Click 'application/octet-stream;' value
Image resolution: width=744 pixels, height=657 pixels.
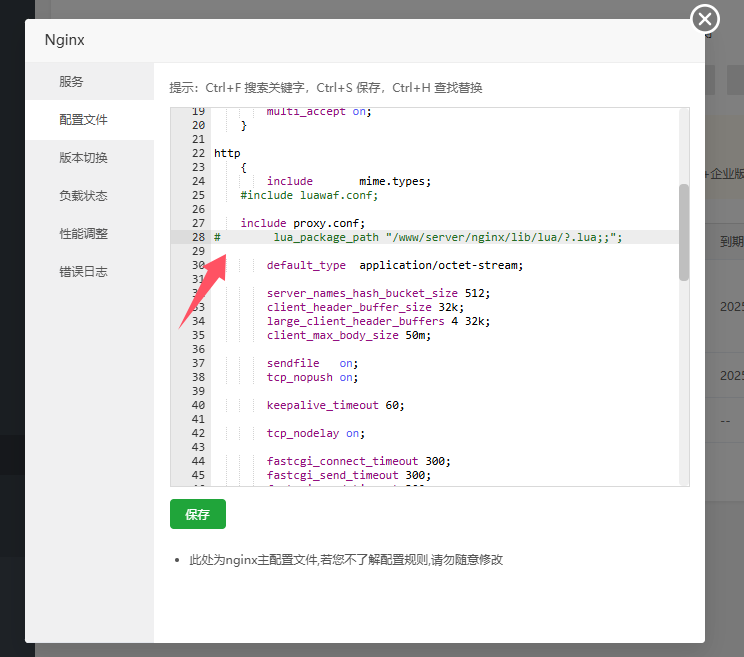pyautogui.click(x=441, y=265)
